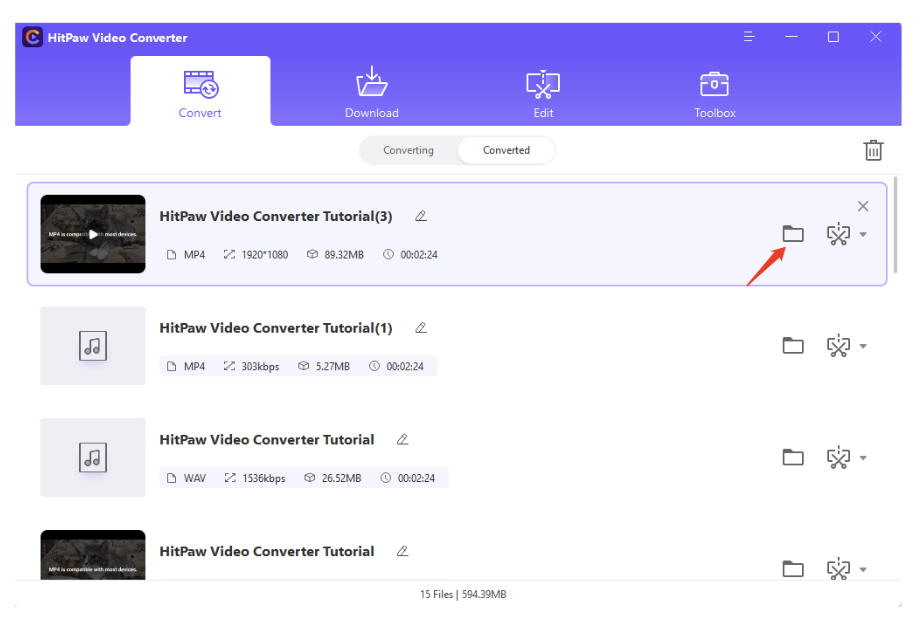
Task: Click edit scissors icon for WAV Tutorial
Action: (838, 457)
